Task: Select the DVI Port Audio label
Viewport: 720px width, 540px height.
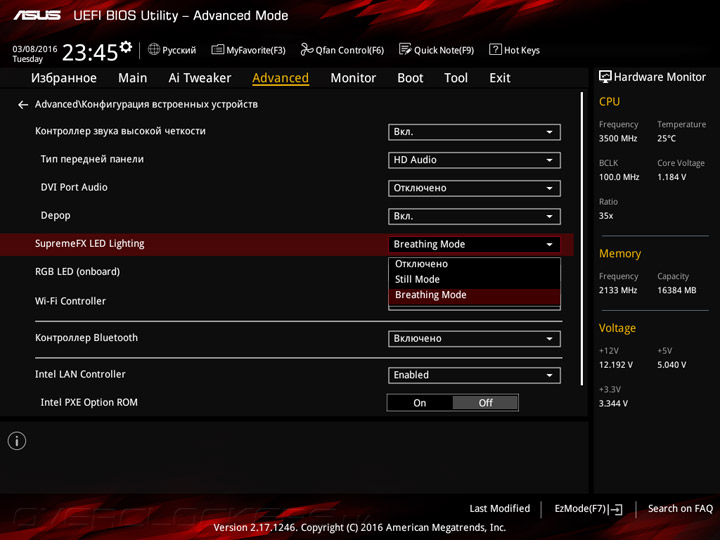Action: point(74,187)
